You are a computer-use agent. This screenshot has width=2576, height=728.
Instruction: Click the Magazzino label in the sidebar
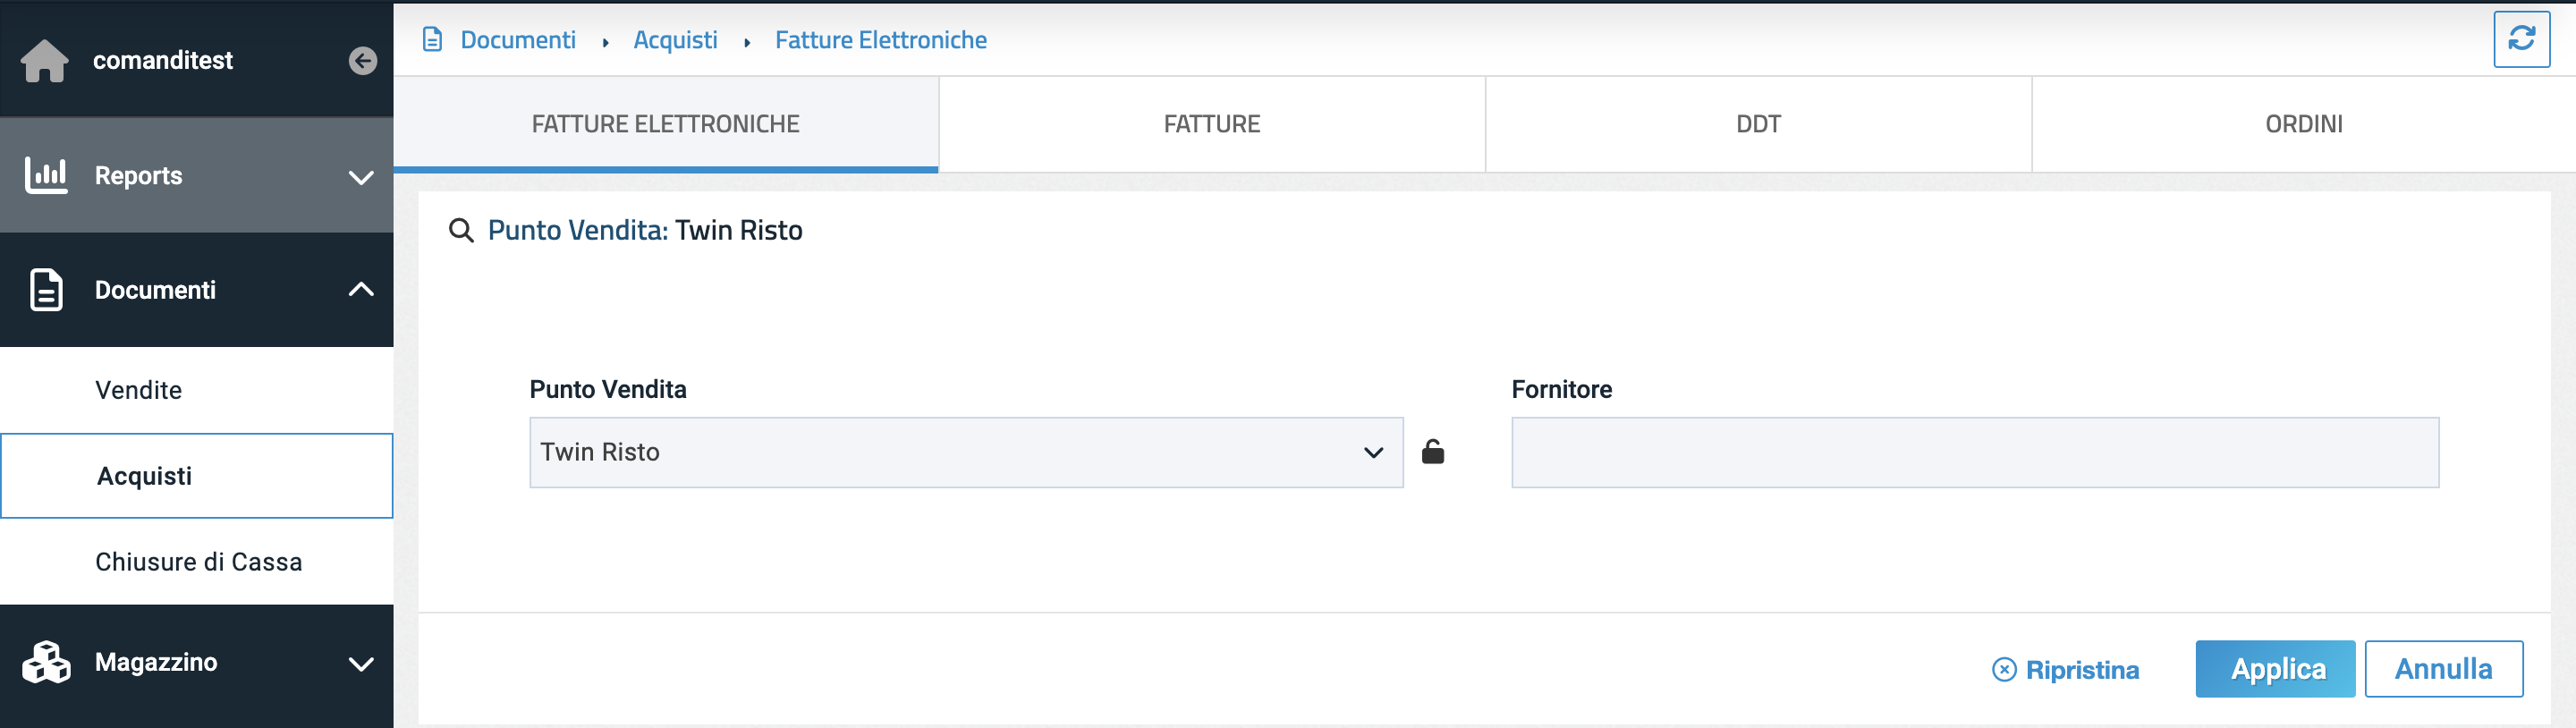pos(156,662)
